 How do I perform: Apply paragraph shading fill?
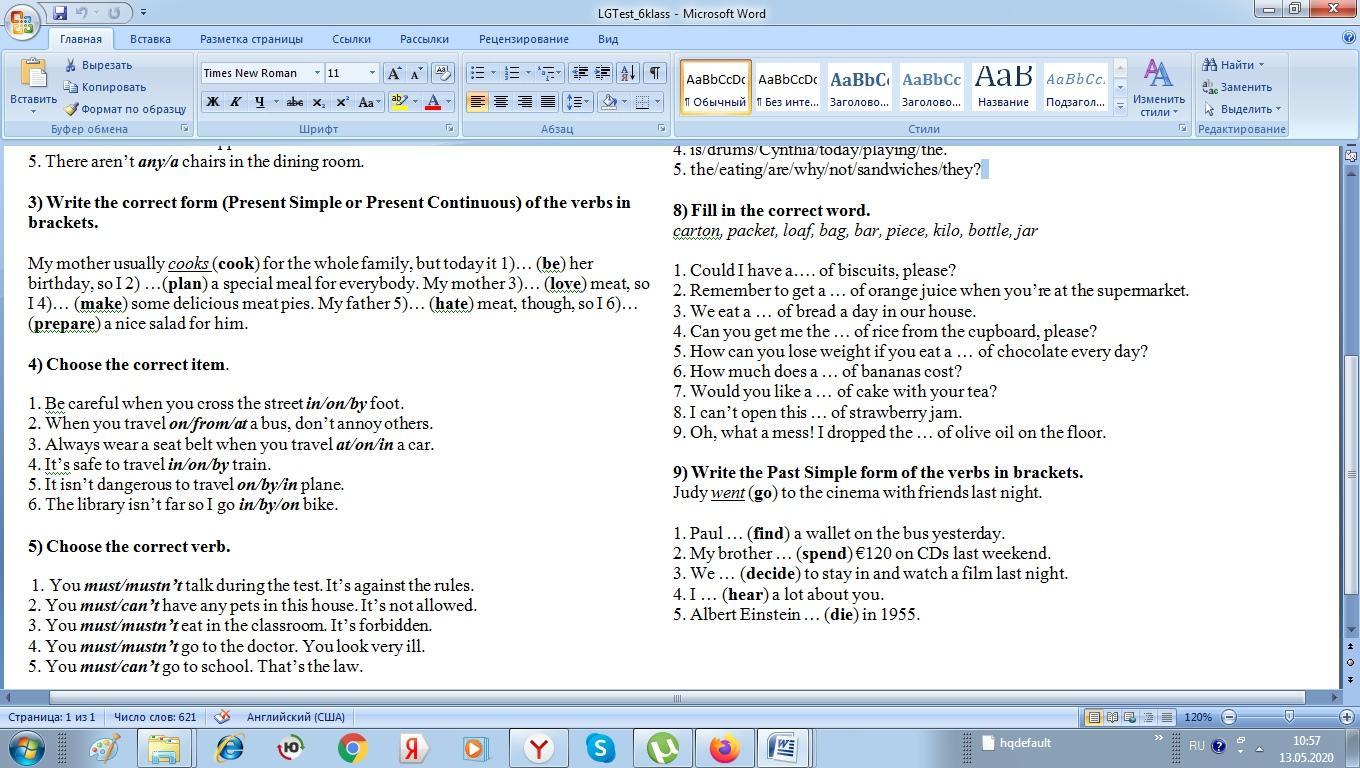608,102
